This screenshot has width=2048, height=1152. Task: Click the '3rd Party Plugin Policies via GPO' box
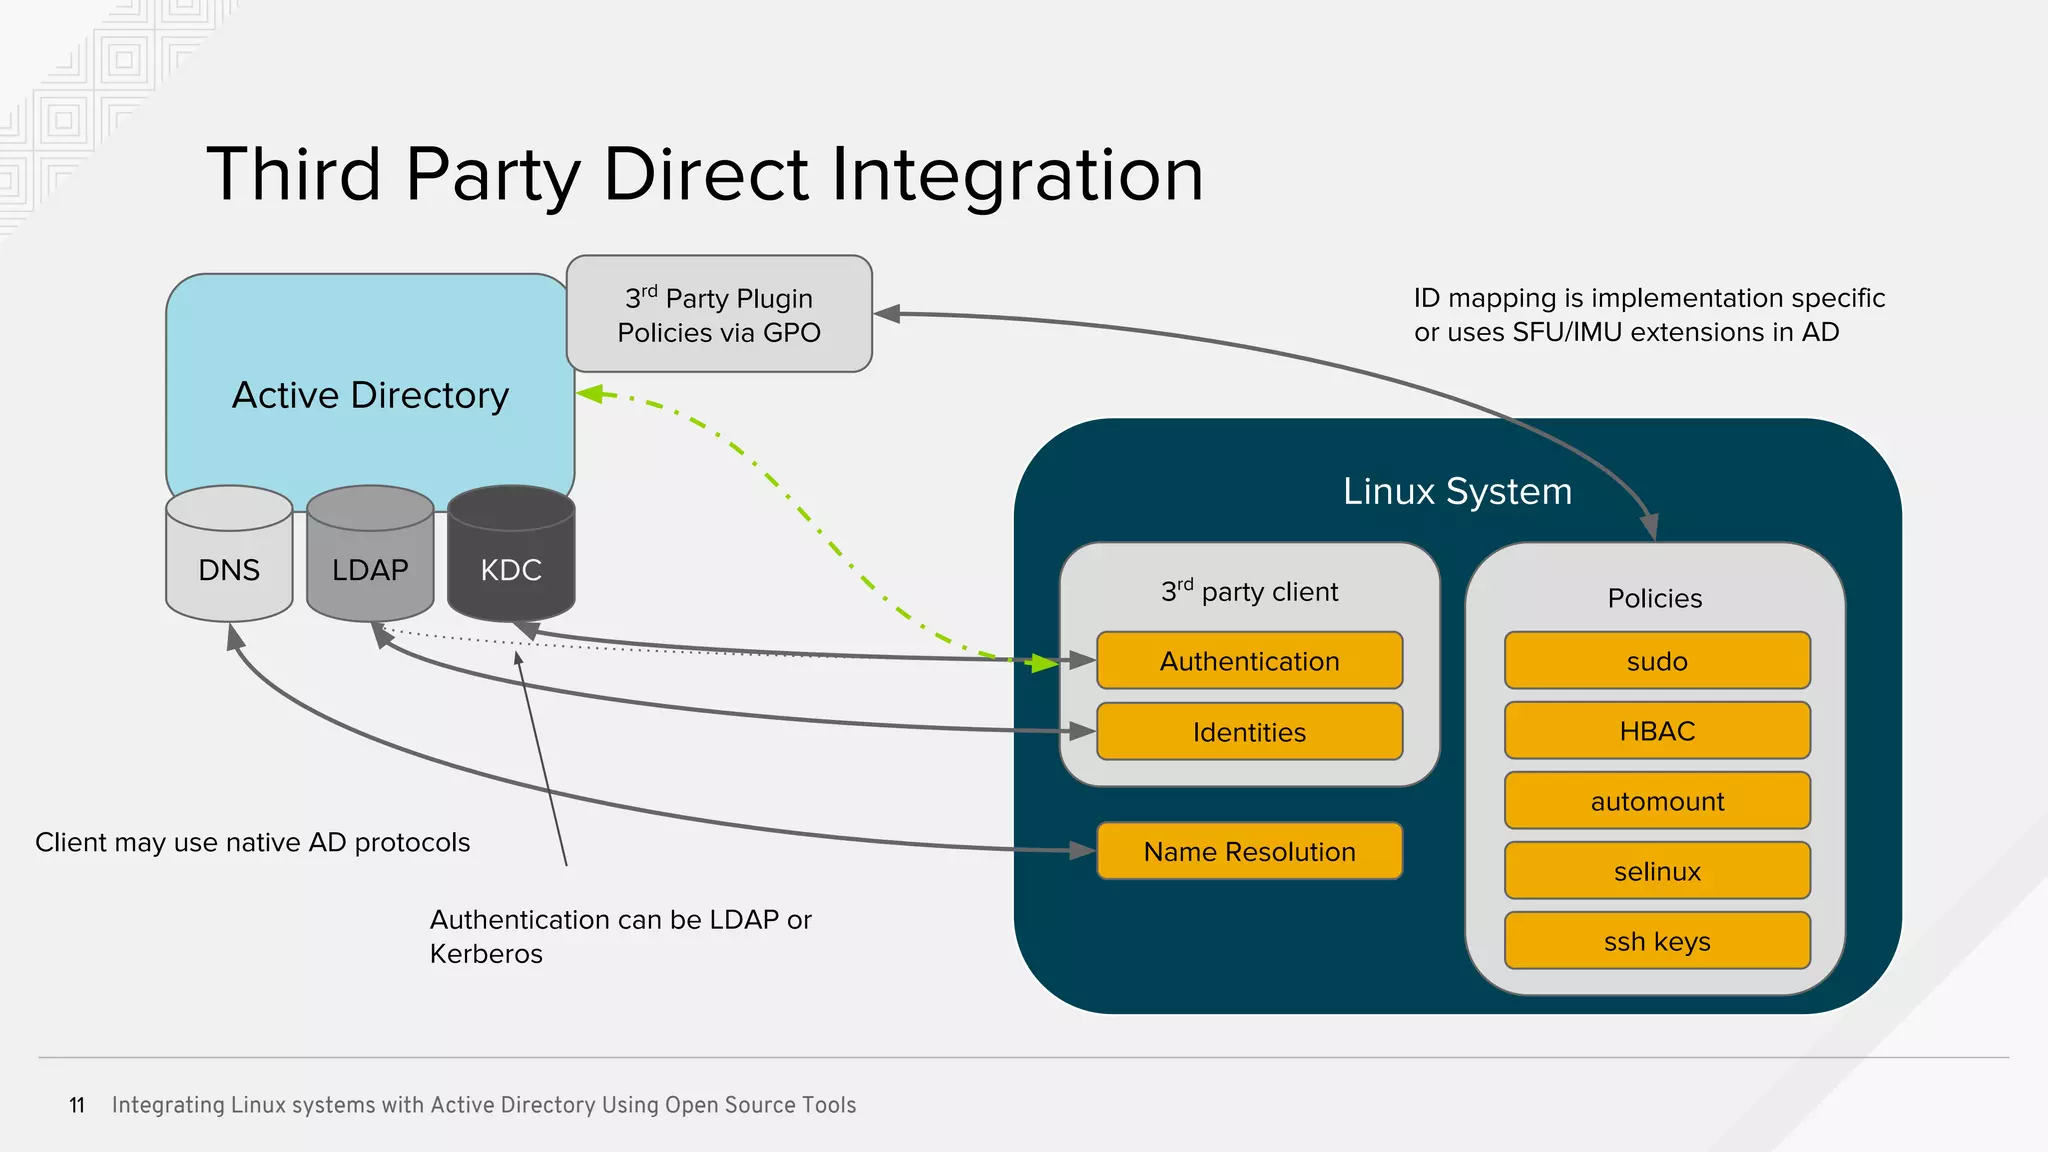coord(719,314)
